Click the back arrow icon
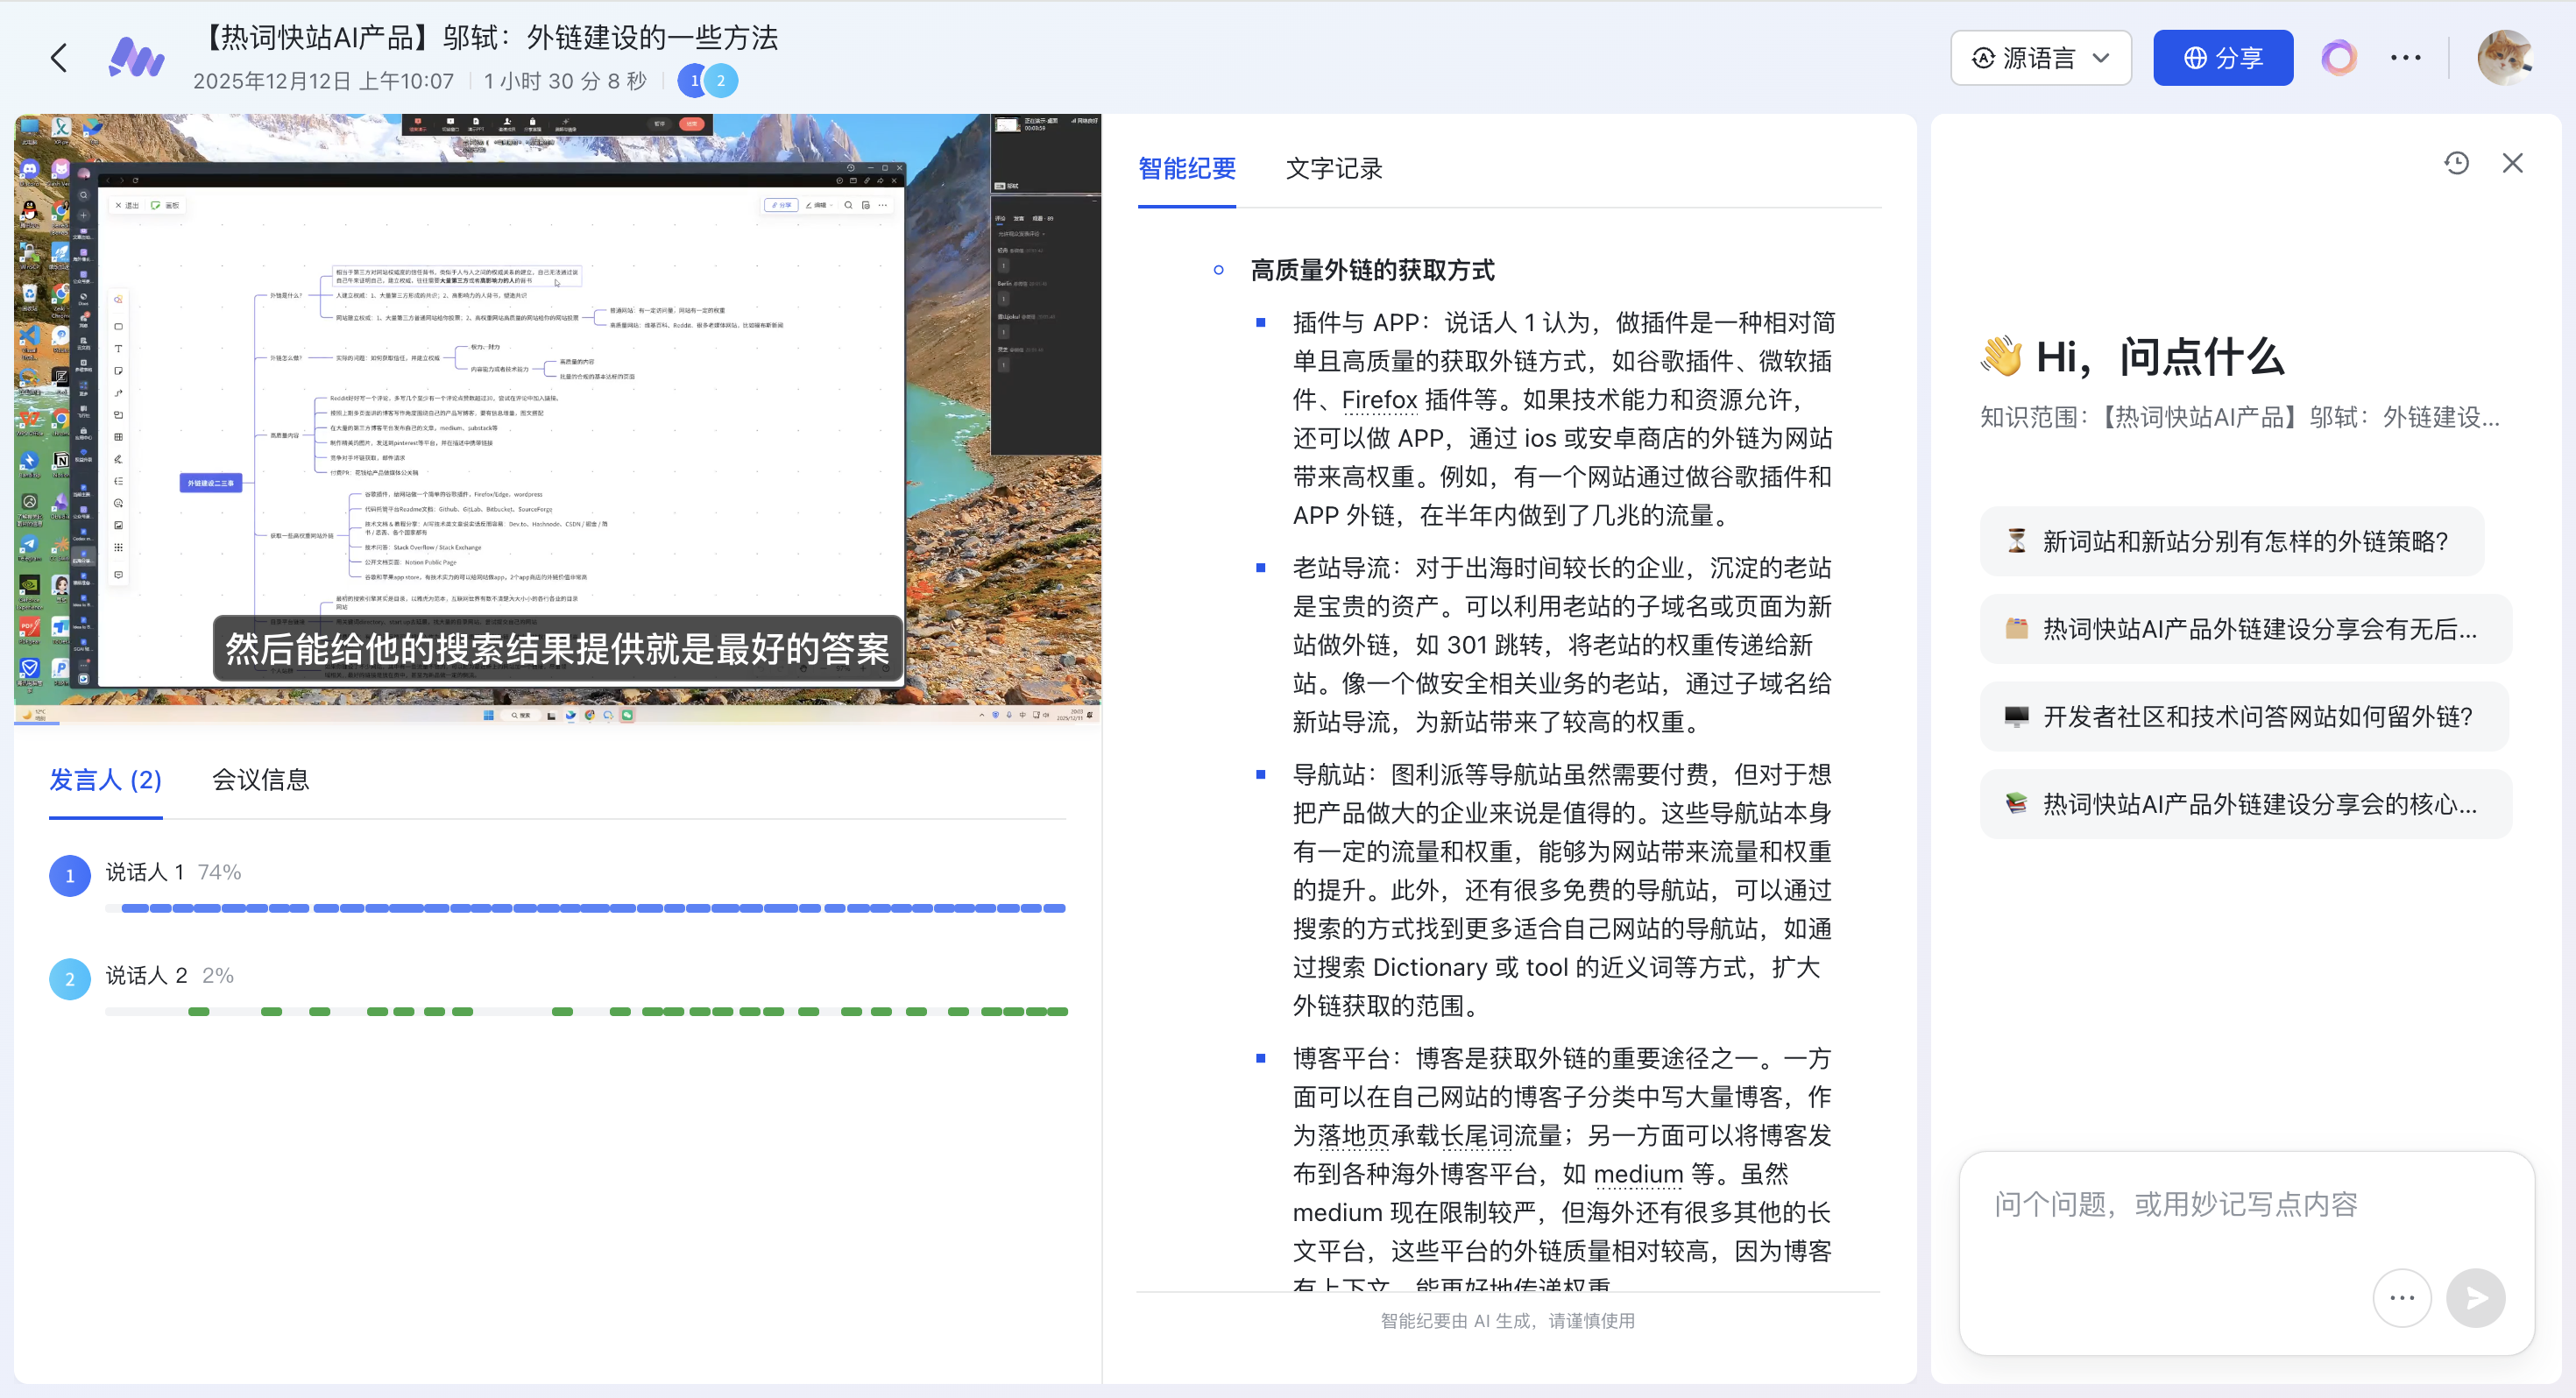 (59, 58)
